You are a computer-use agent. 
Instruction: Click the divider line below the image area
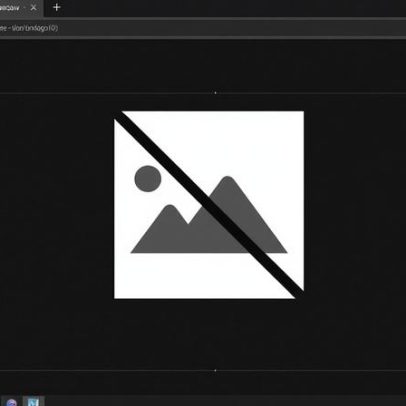(203, 370)
